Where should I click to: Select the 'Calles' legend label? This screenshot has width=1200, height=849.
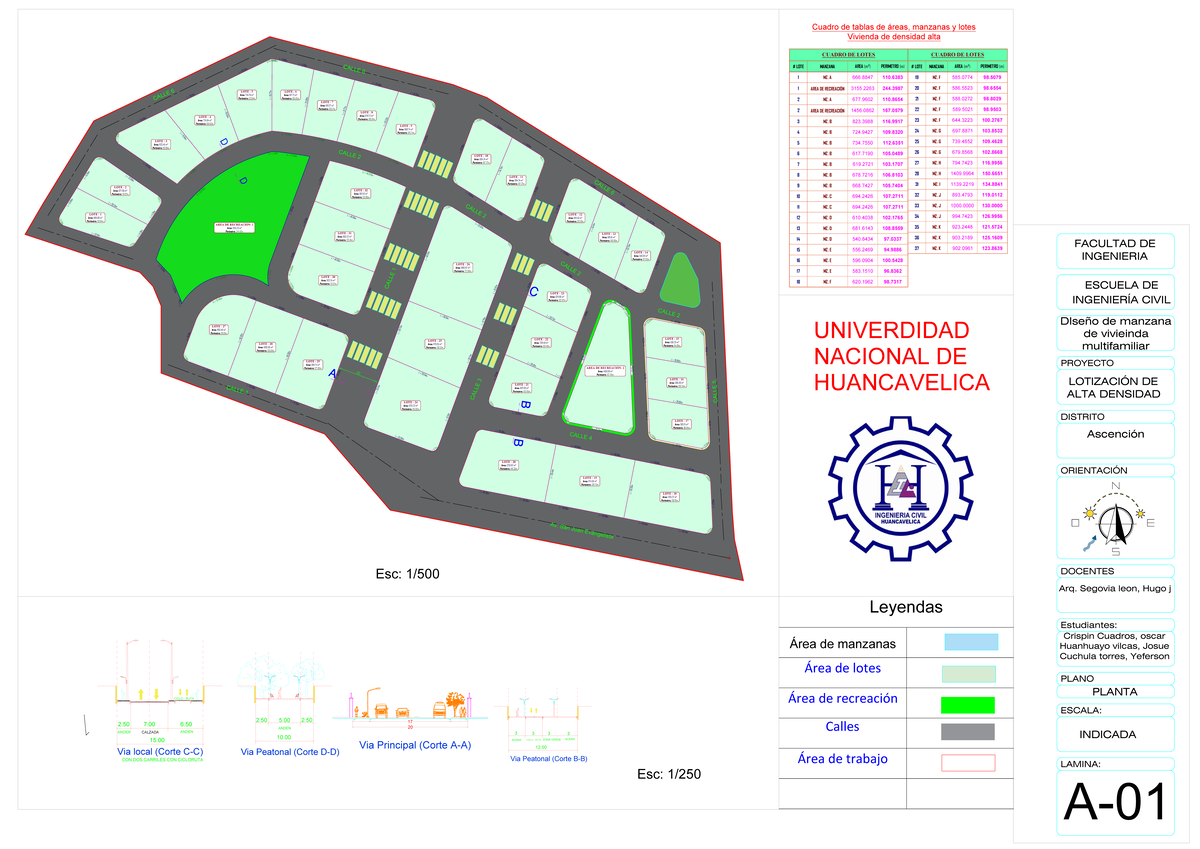pyautogui.click(x=842, y=727)
